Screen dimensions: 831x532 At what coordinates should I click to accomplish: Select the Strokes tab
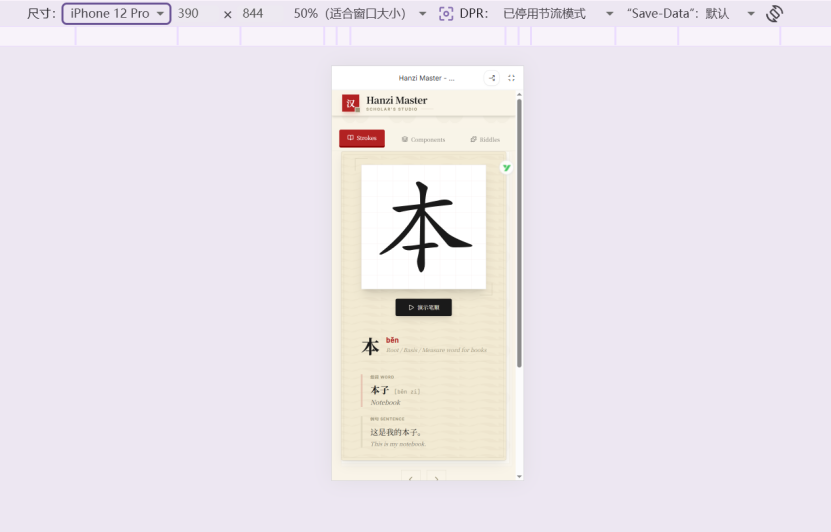click(362, 138)
